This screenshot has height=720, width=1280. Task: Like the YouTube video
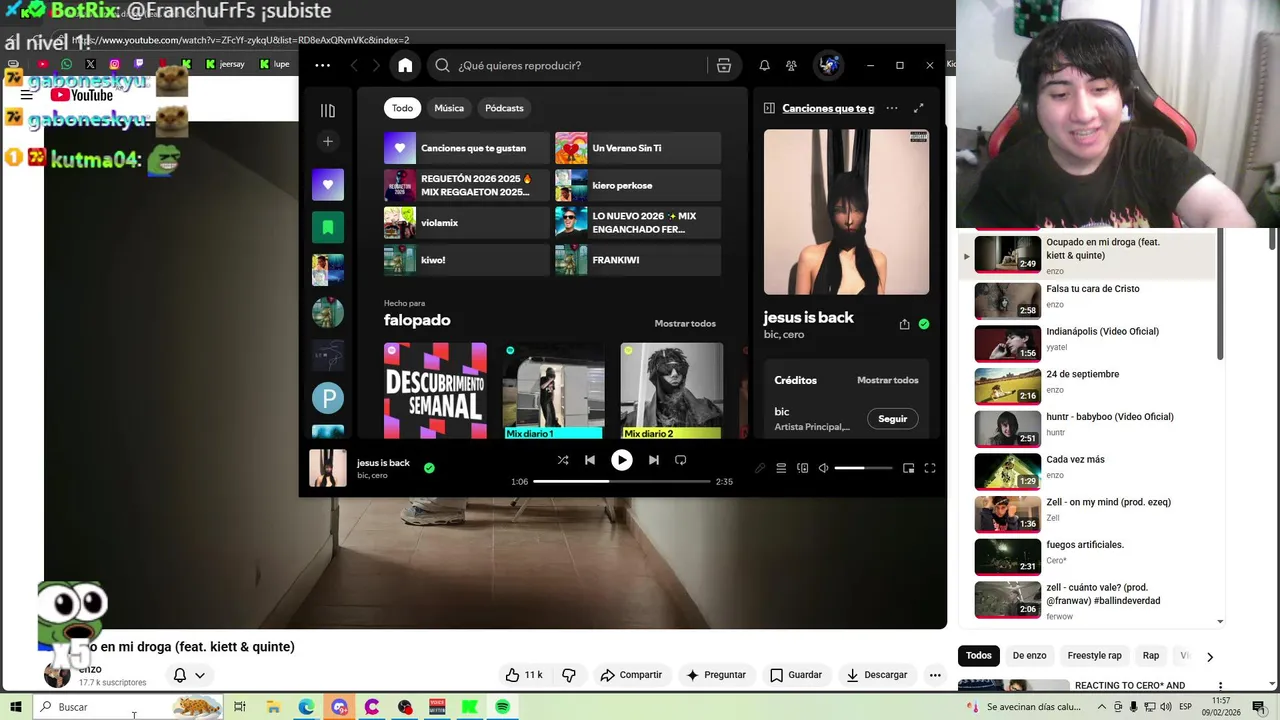pyautogui.click(x=524, y=675)
